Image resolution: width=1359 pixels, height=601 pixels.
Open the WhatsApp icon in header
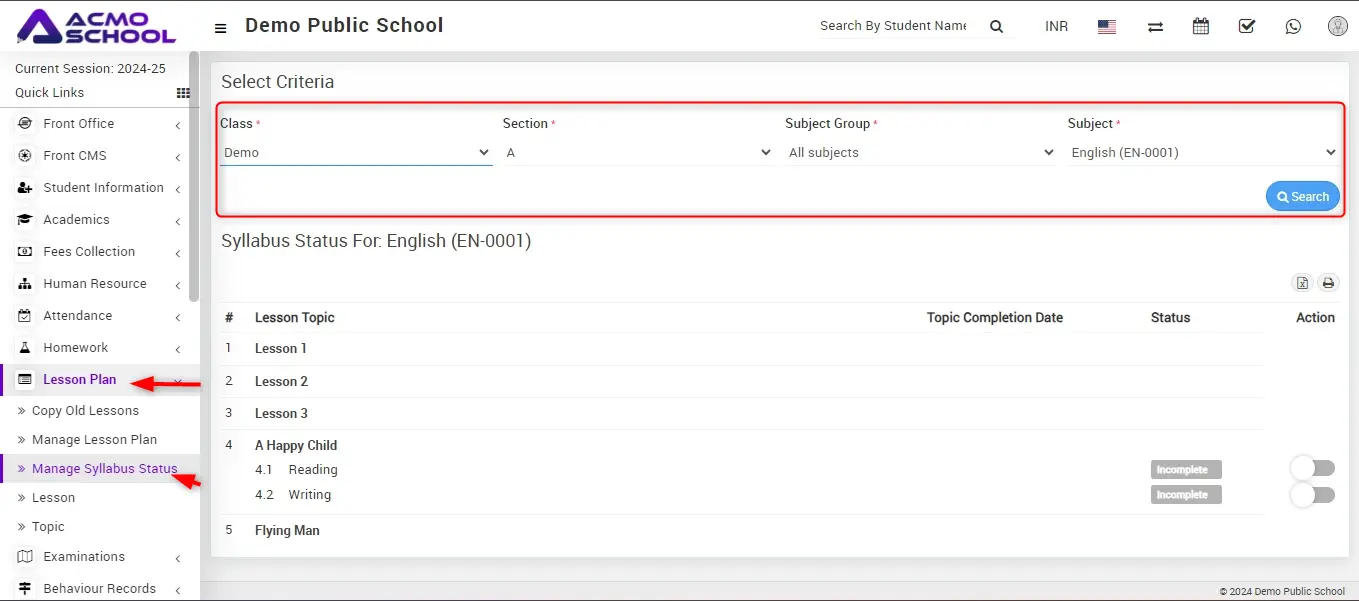[x=1293, y=27]
